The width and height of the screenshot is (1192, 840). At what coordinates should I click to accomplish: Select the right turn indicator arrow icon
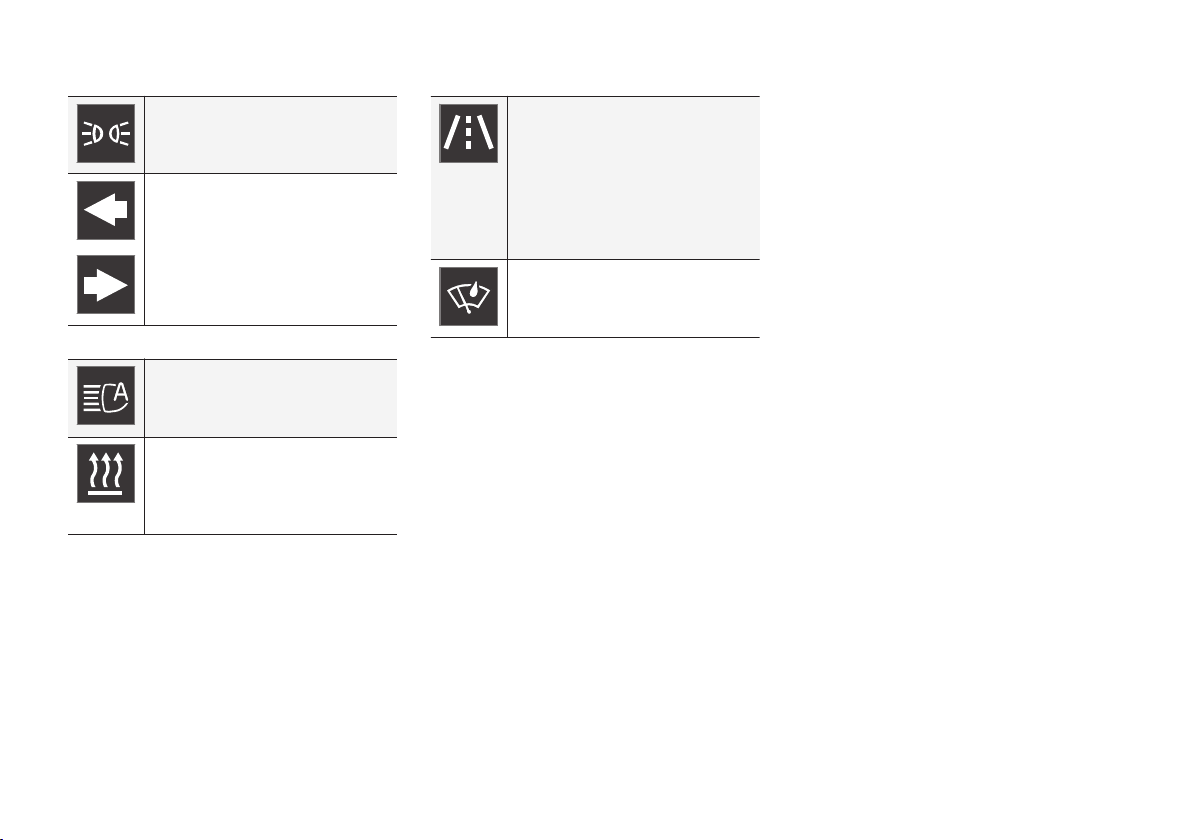pos(106,284)
